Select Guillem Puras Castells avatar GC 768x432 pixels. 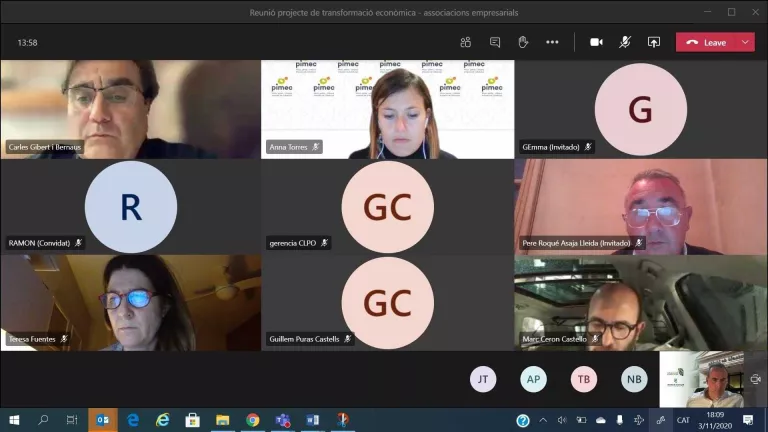(387, 303)
